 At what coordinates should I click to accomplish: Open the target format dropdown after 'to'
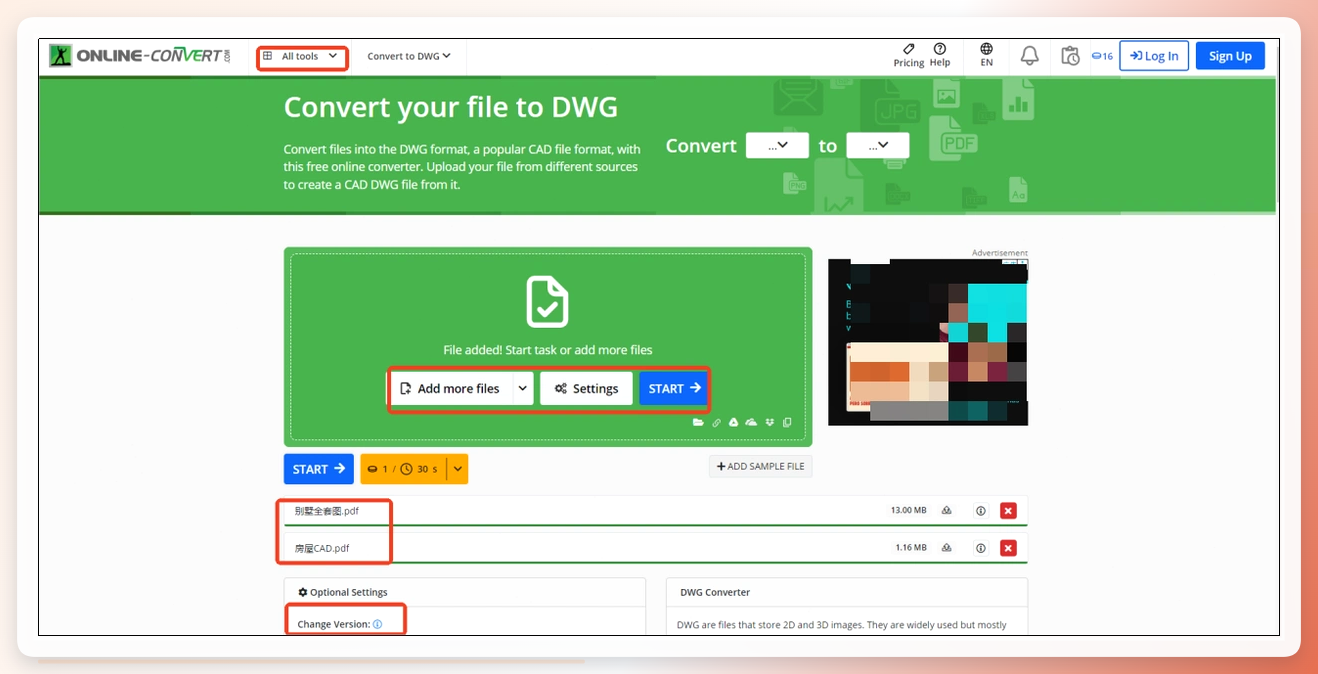click(x=878, y=145)
